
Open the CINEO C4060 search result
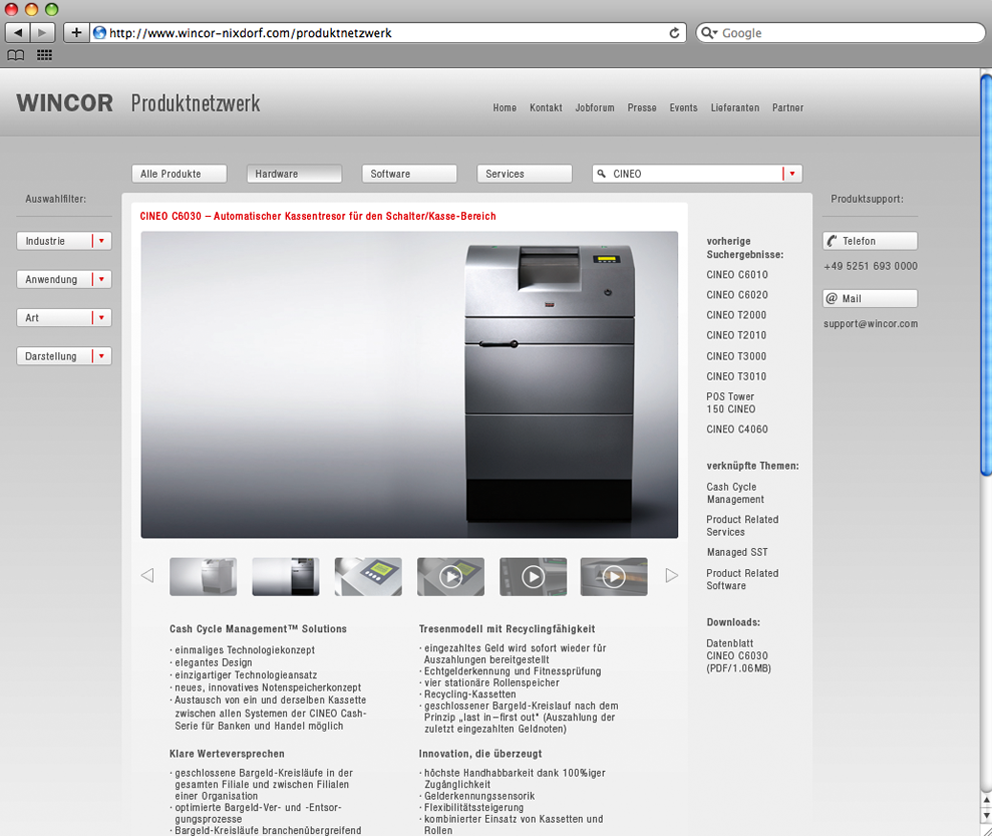click(x=737, y=429)
